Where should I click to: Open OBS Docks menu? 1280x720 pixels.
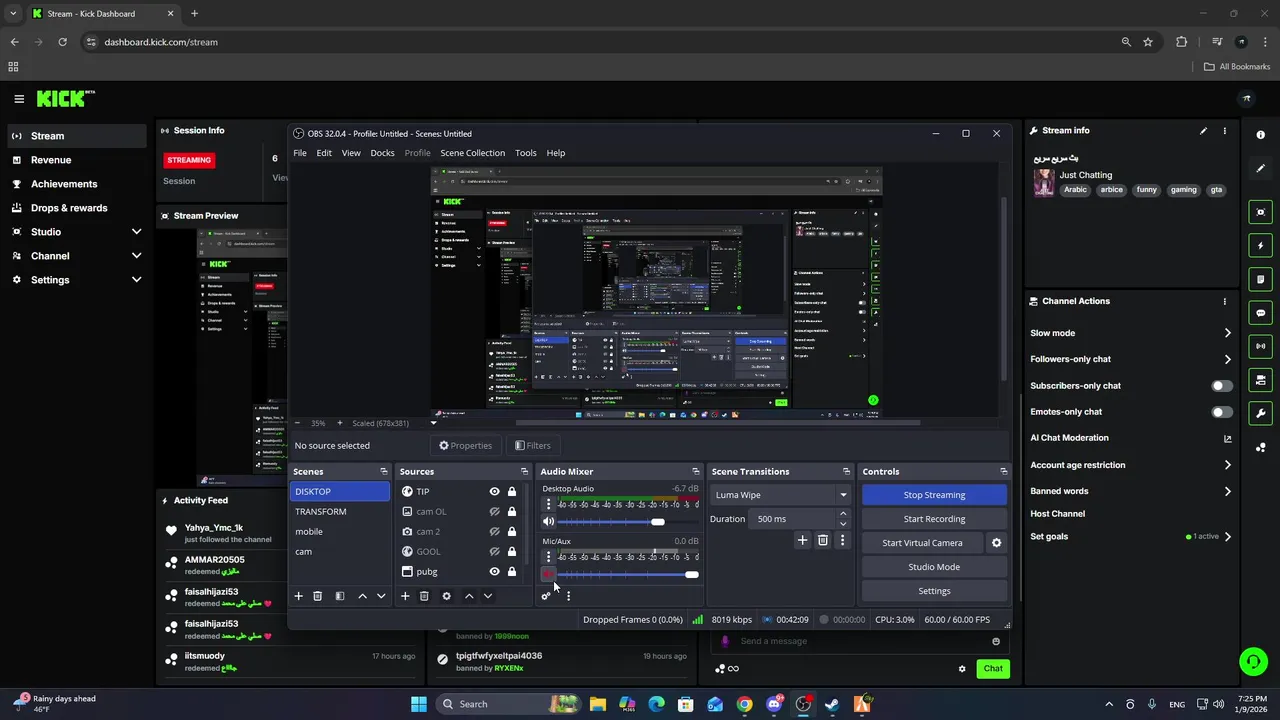point(382,153)
